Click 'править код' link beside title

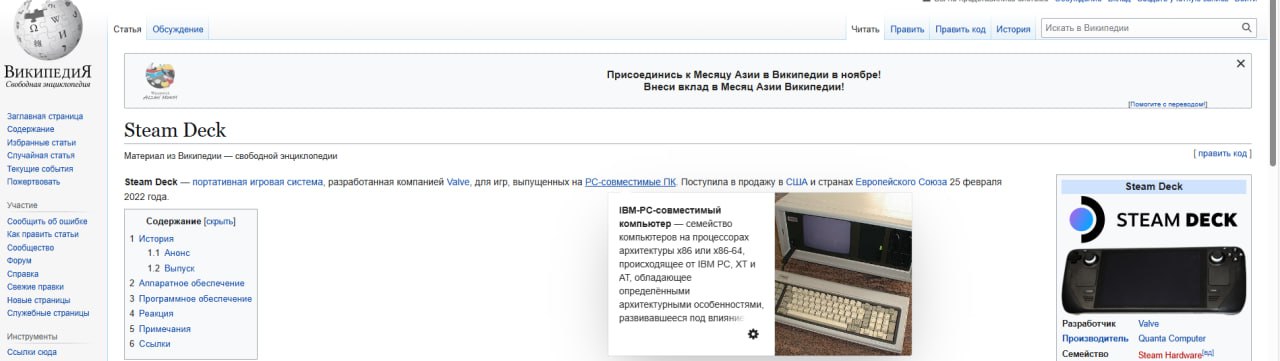tap(1223, 153)
